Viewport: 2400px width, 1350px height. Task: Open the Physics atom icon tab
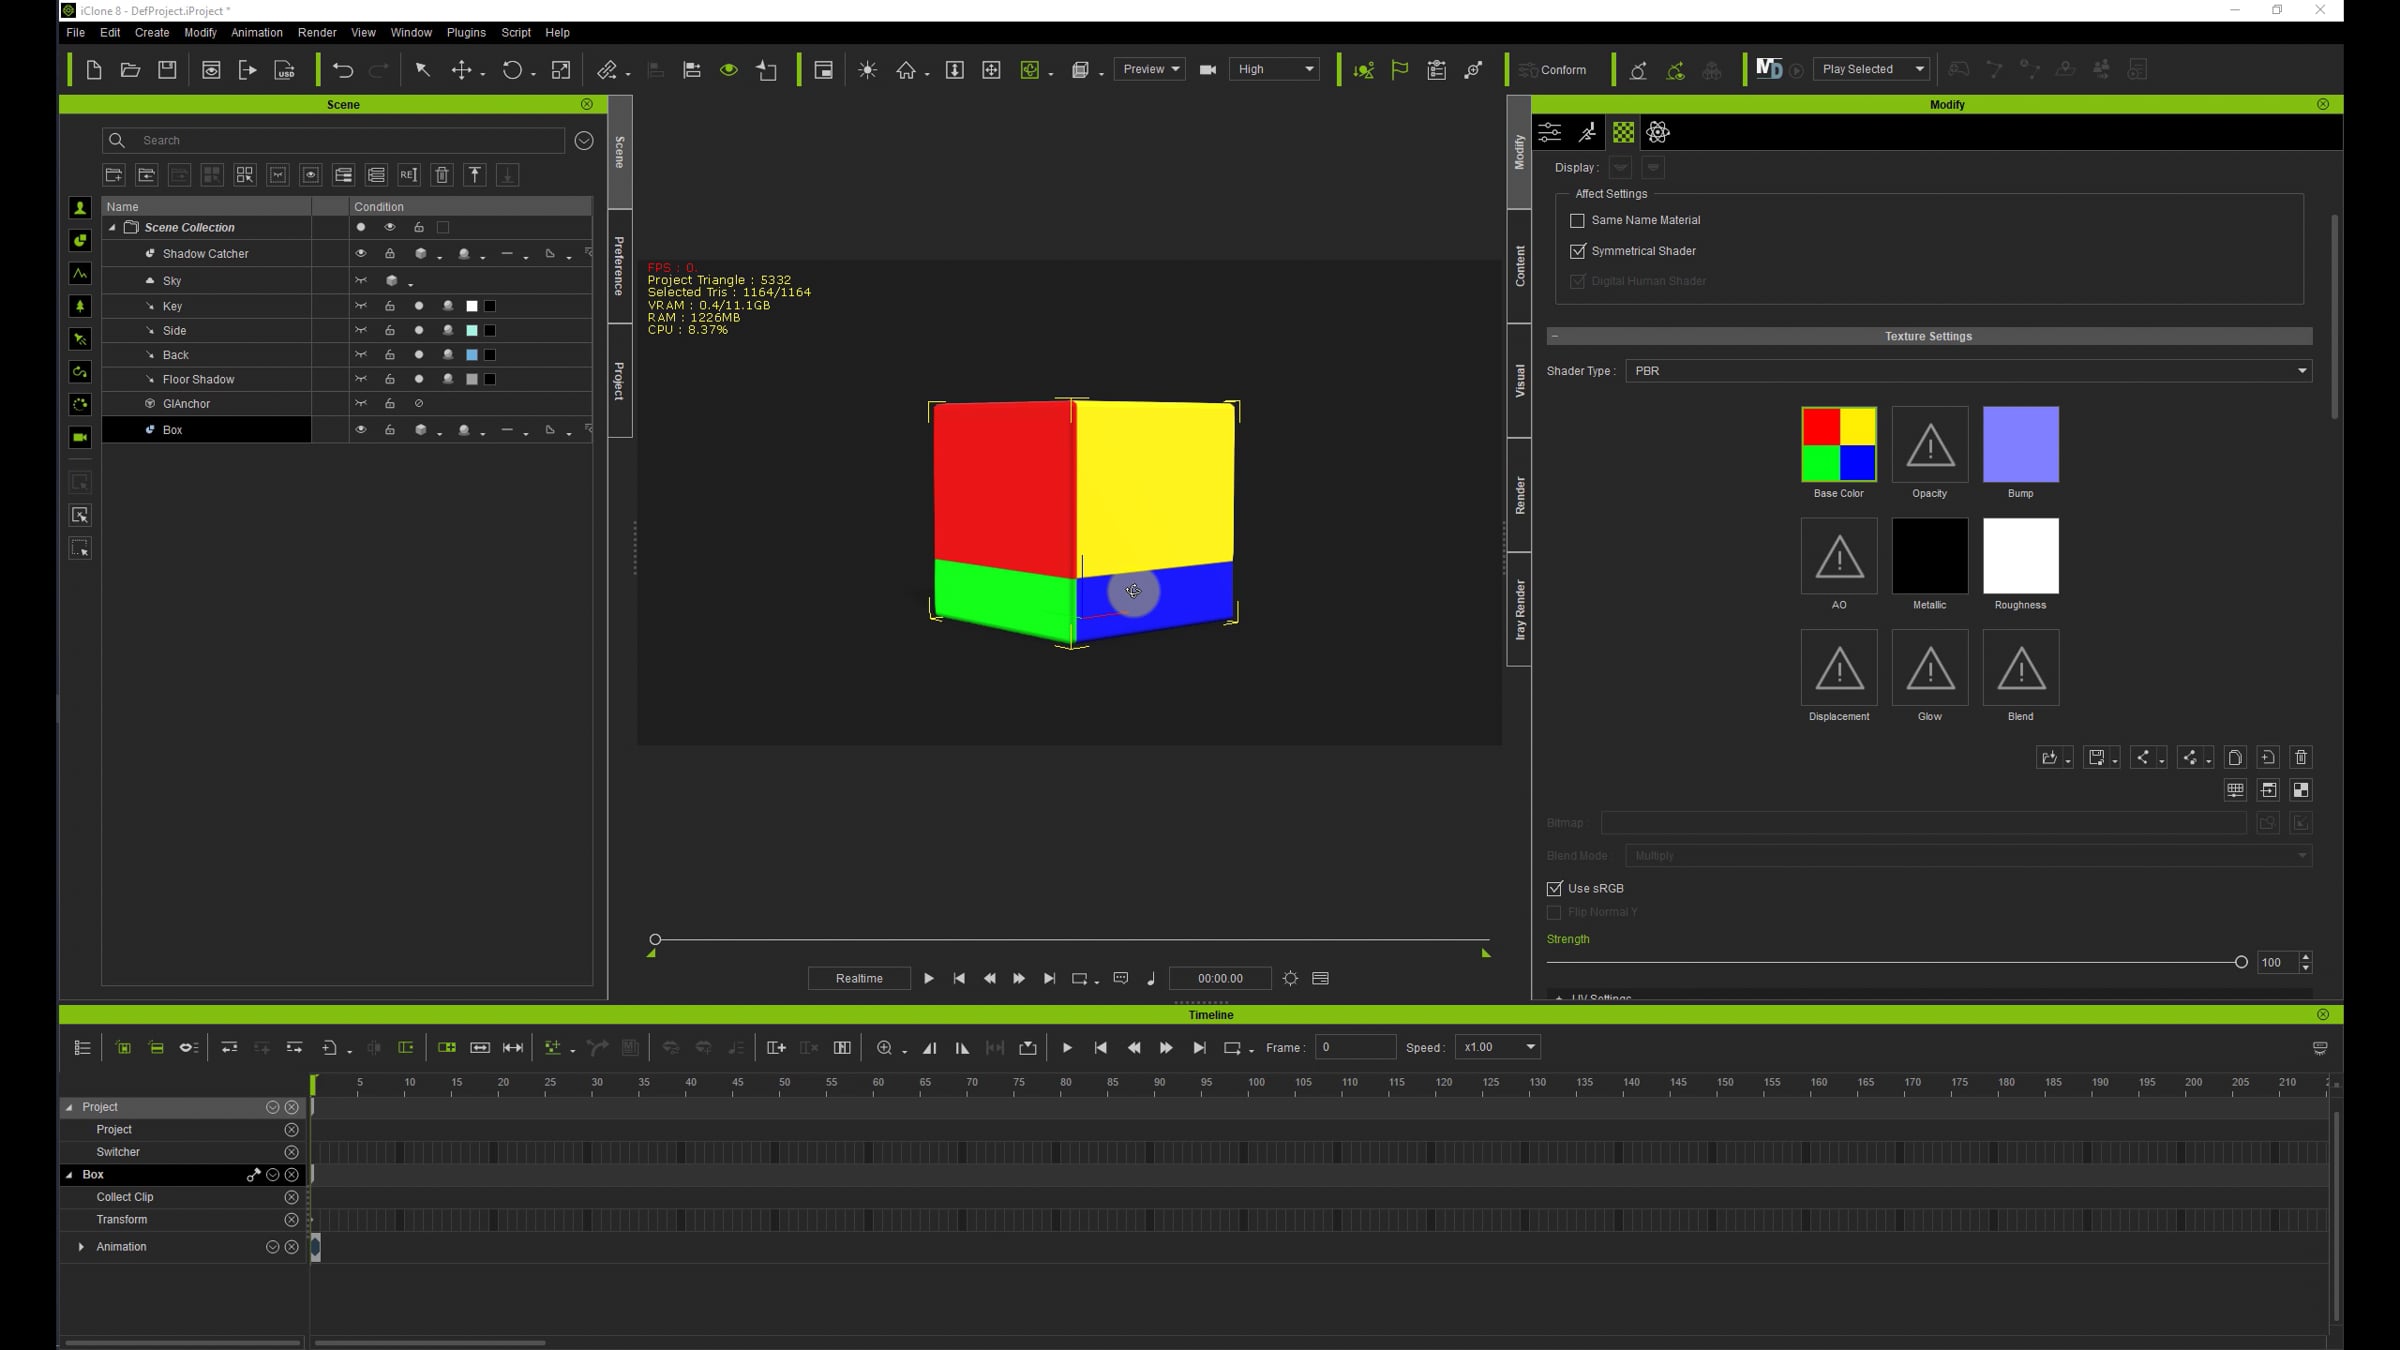(x=1658, y=132)
